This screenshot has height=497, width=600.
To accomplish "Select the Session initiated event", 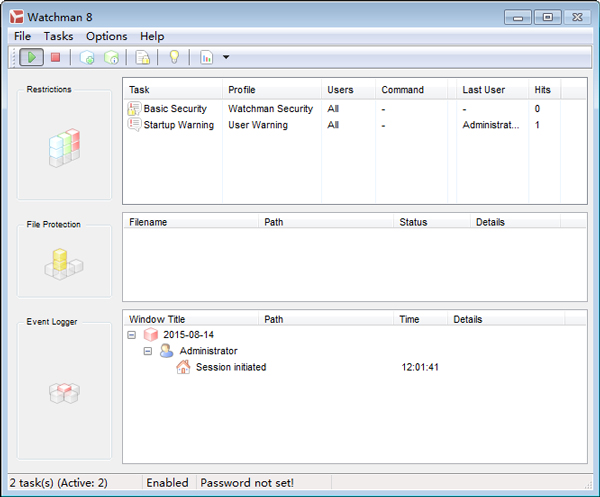I will tap(231, 367).
